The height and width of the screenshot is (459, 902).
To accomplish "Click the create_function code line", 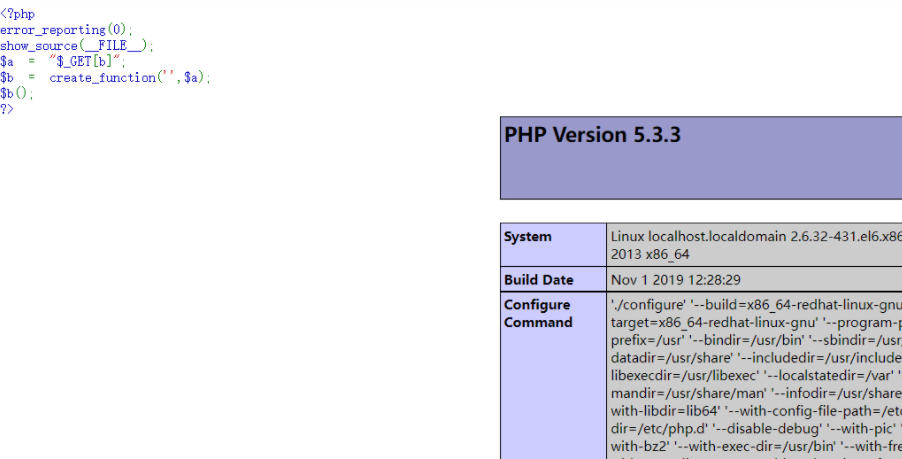I will 105,78.
